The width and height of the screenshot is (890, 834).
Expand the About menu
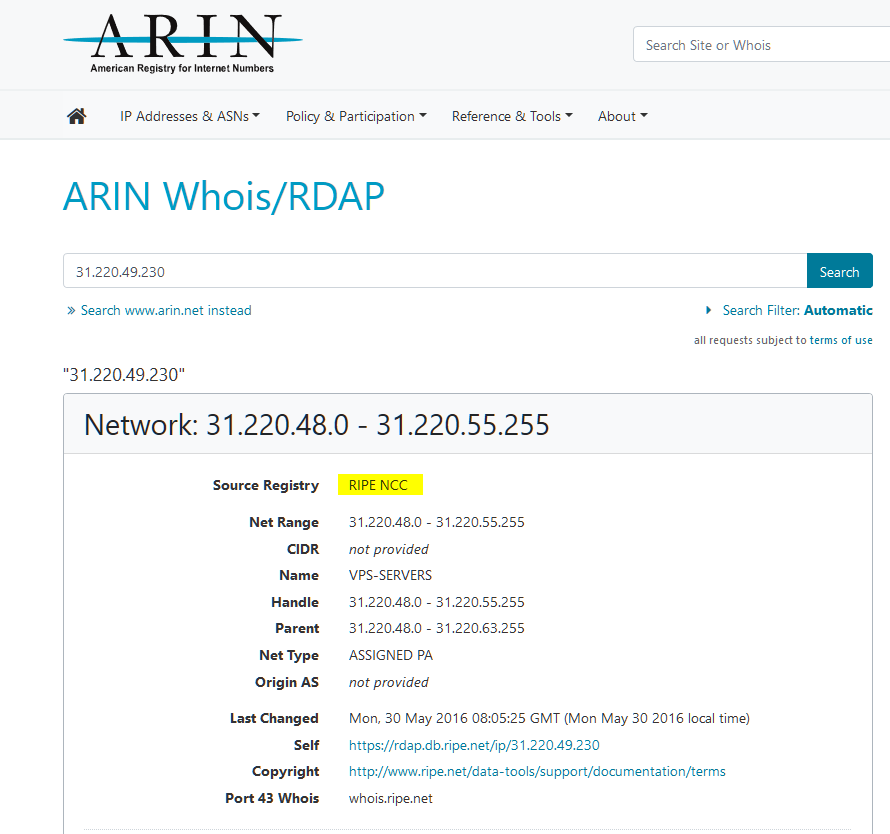622,116
